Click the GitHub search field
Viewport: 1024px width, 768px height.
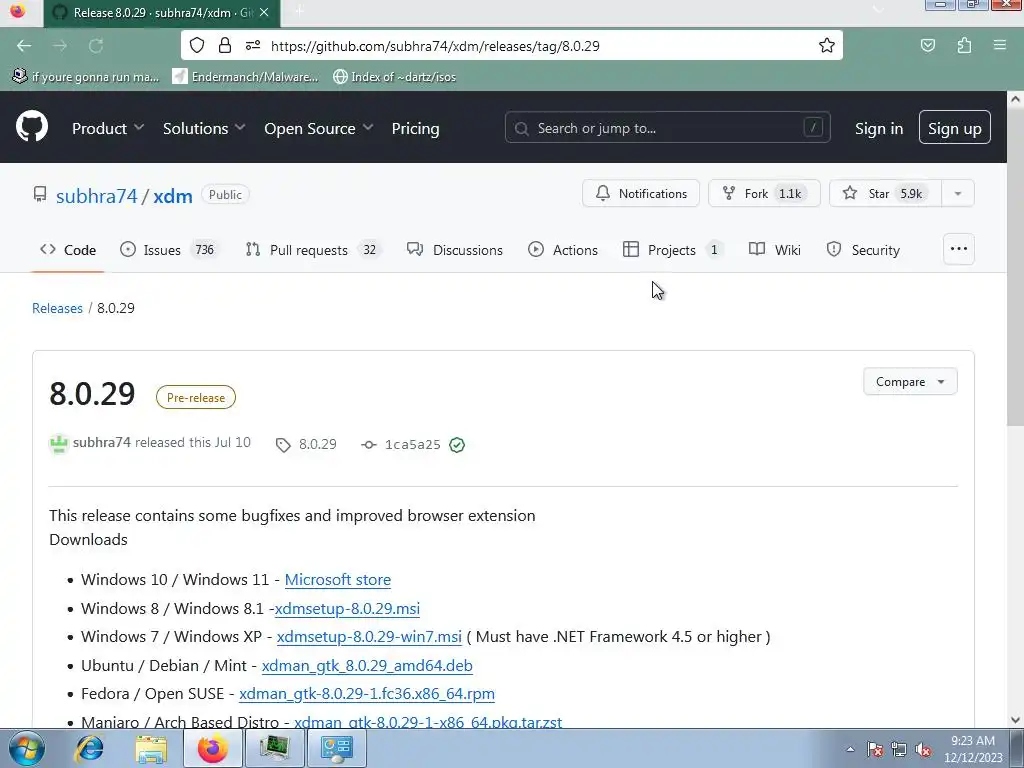click(667, 127)
